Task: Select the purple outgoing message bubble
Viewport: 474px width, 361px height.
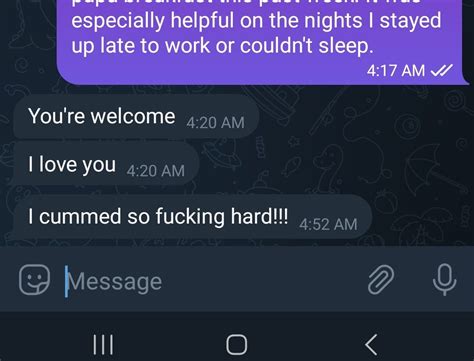Action: click(x=262, y=42)
